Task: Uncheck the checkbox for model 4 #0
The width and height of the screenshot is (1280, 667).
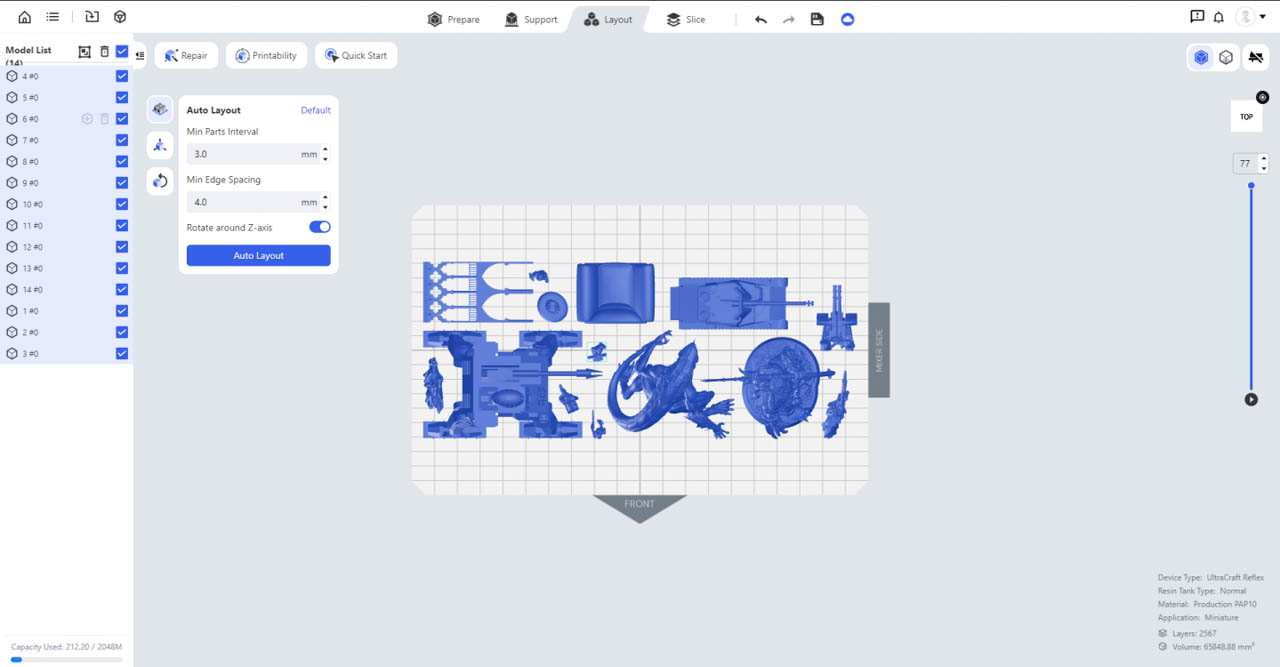Action: [x=122, y=76]
